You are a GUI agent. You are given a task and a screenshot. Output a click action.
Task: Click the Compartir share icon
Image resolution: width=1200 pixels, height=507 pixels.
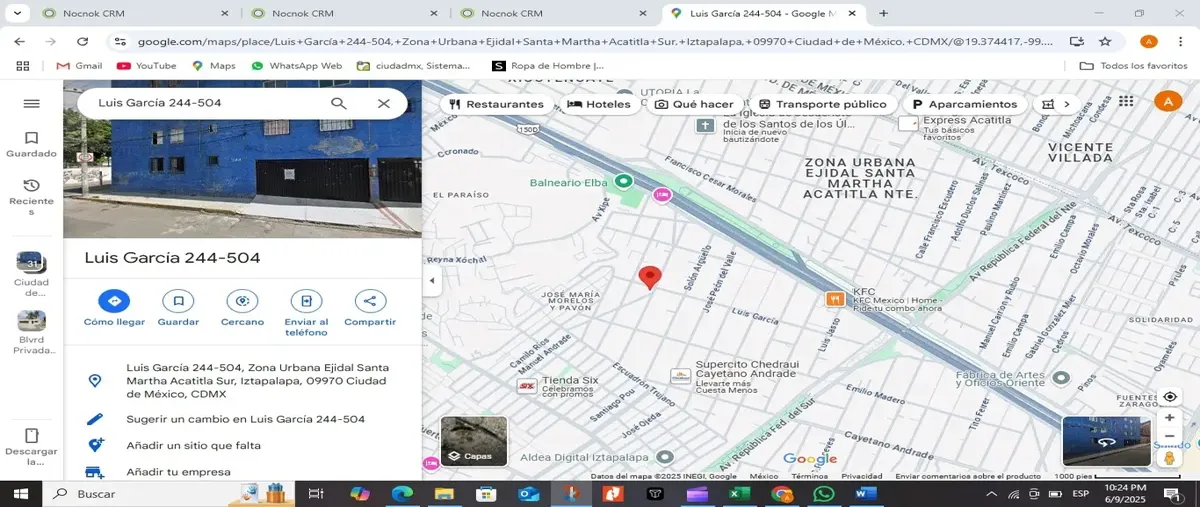coord(370,300)
